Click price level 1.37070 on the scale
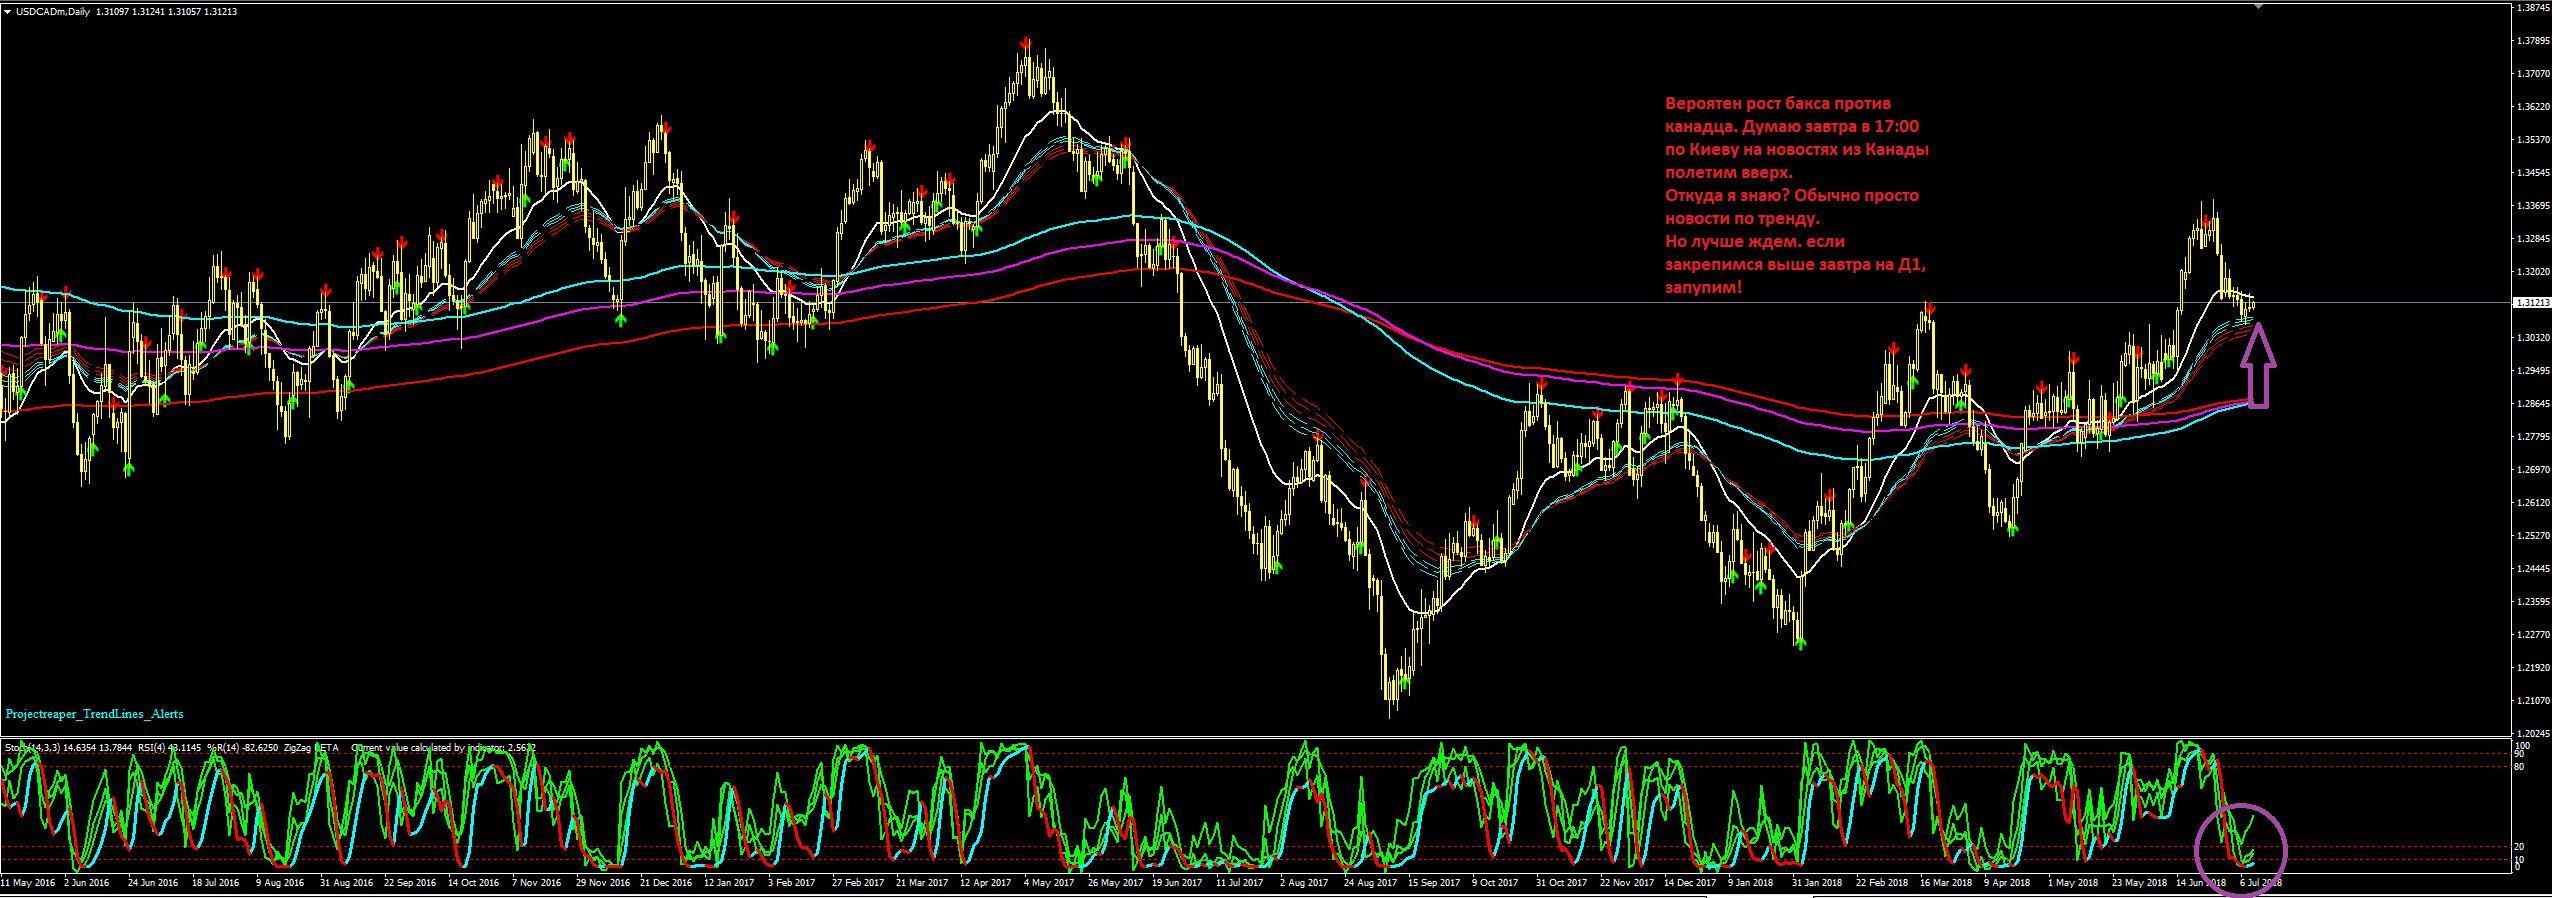 (2532, 74)
